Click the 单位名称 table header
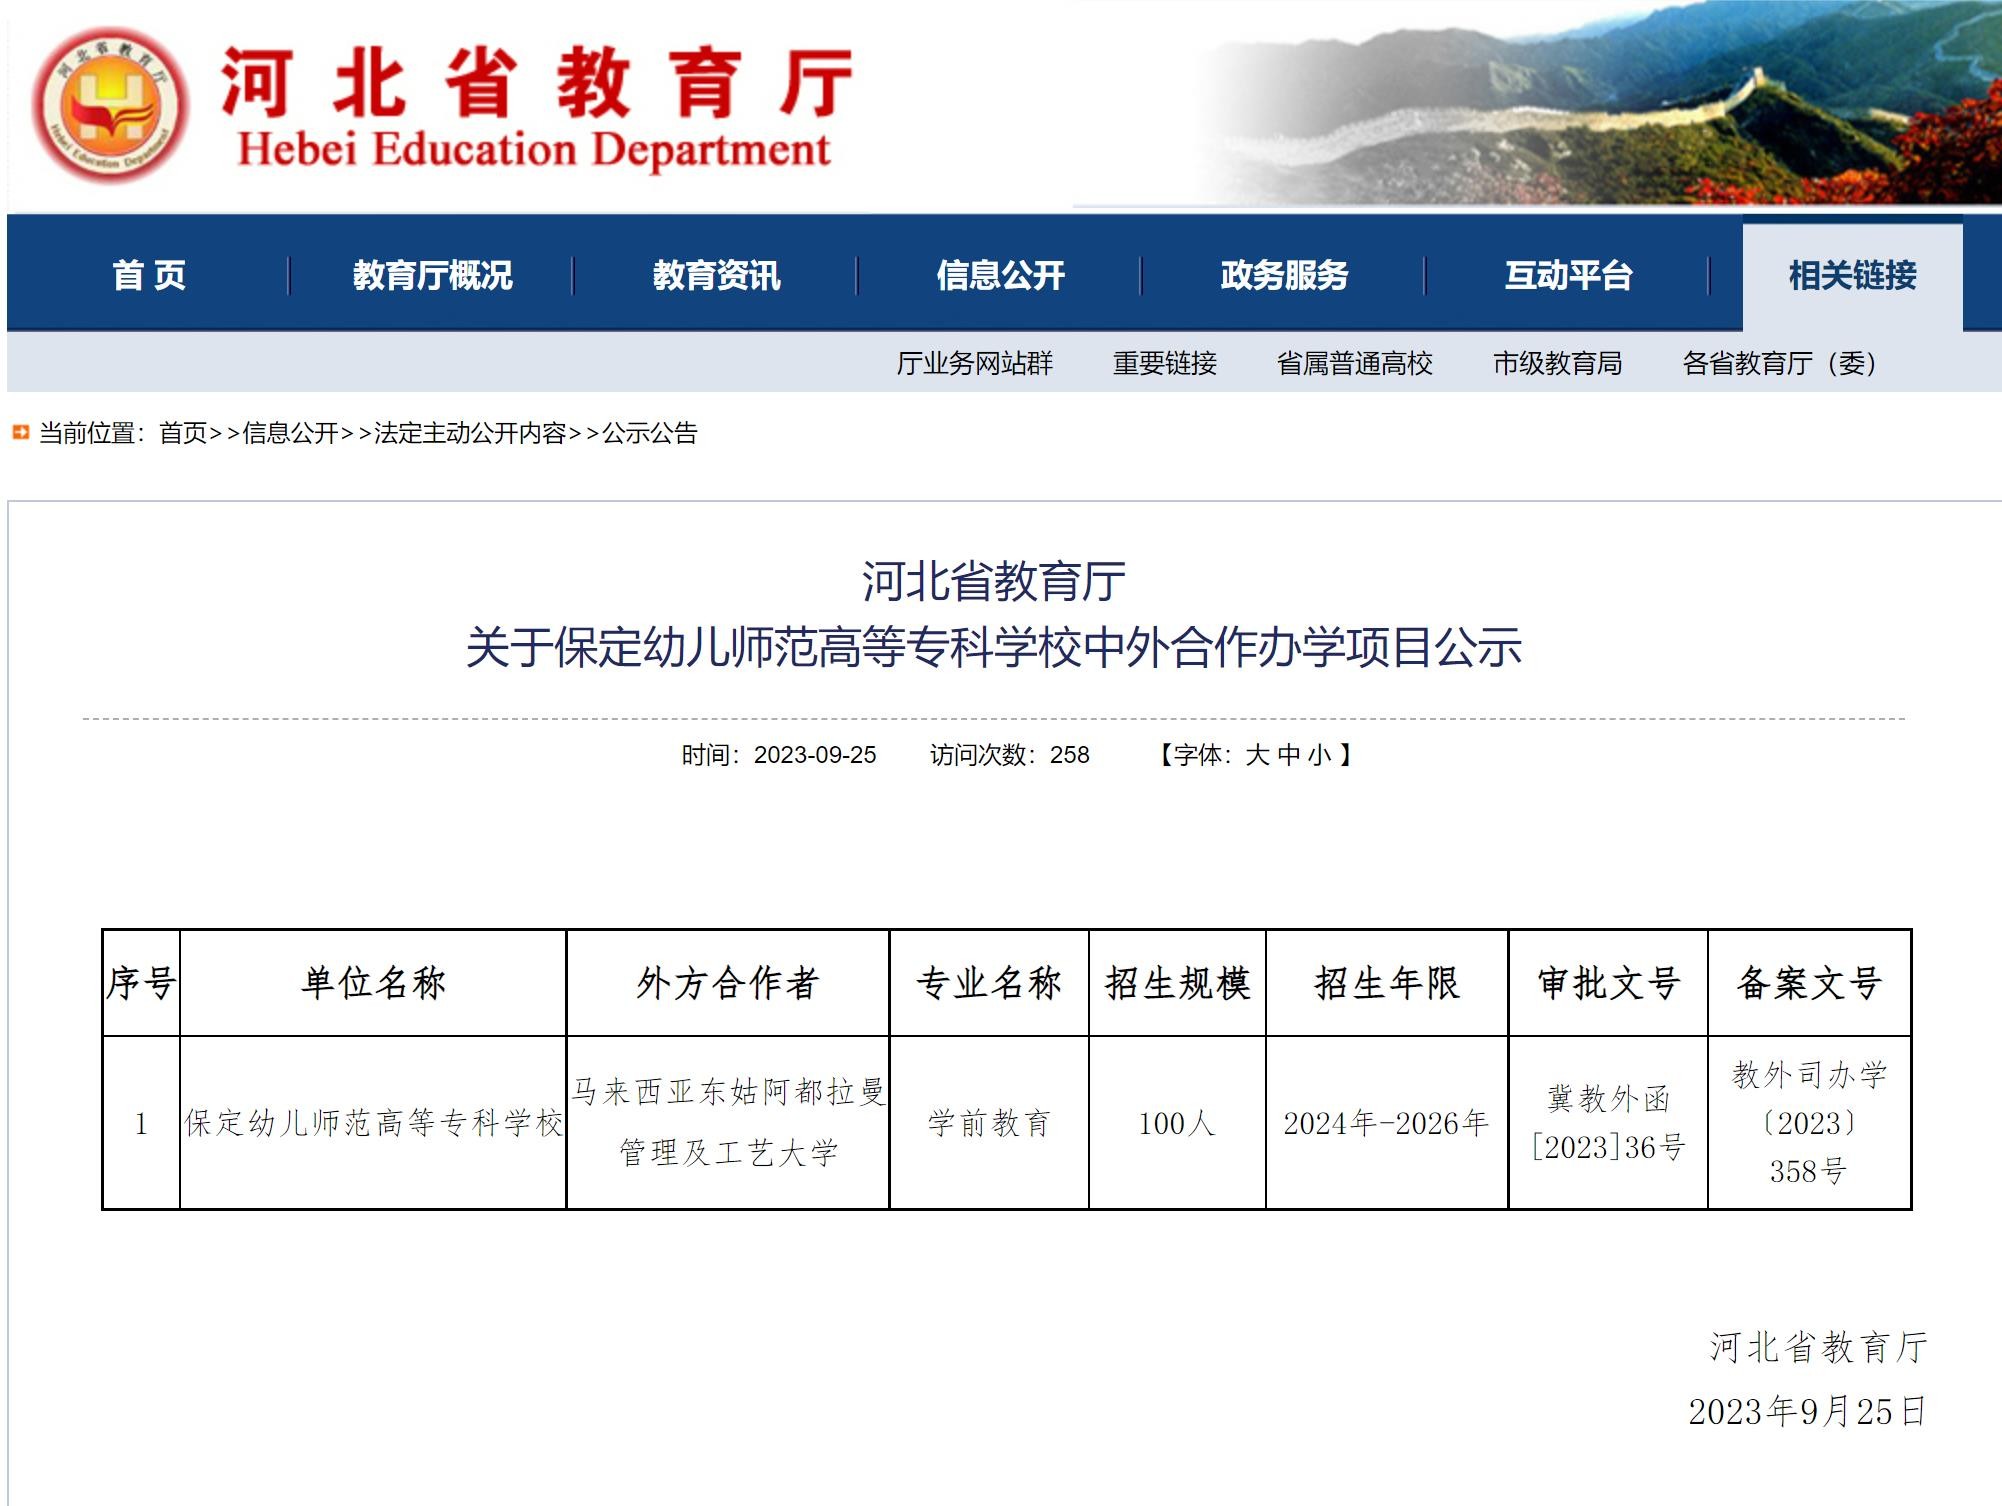The image size is (2002, 1506). tap(373, 983)
